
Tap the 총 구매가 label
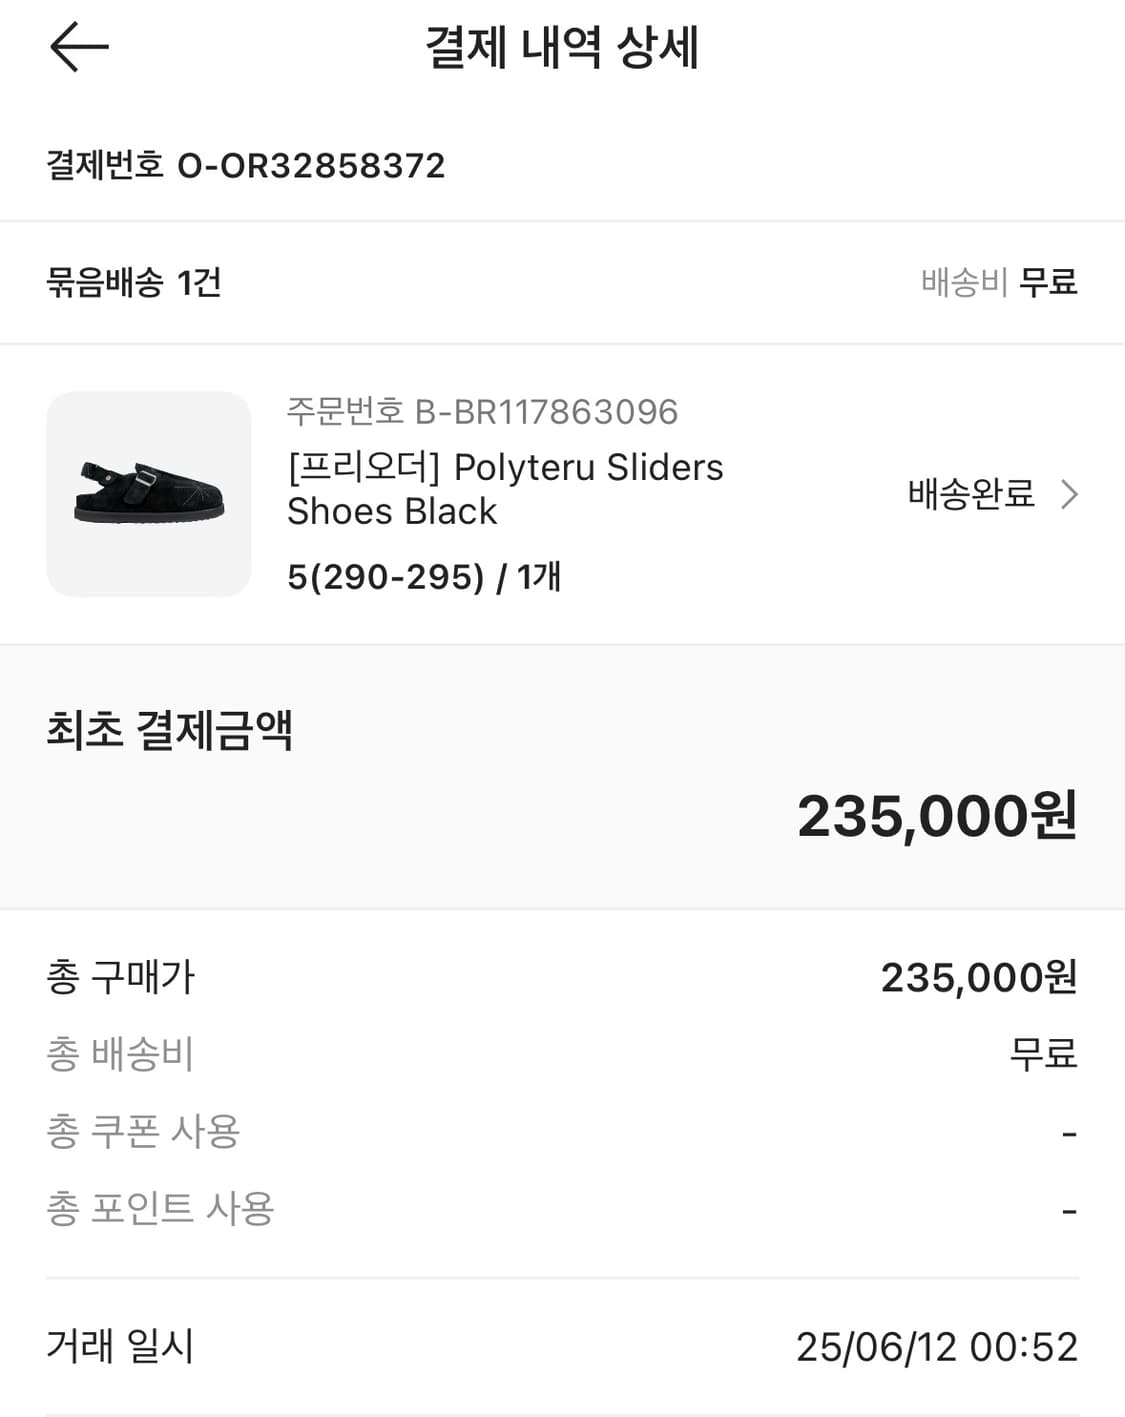121,977
